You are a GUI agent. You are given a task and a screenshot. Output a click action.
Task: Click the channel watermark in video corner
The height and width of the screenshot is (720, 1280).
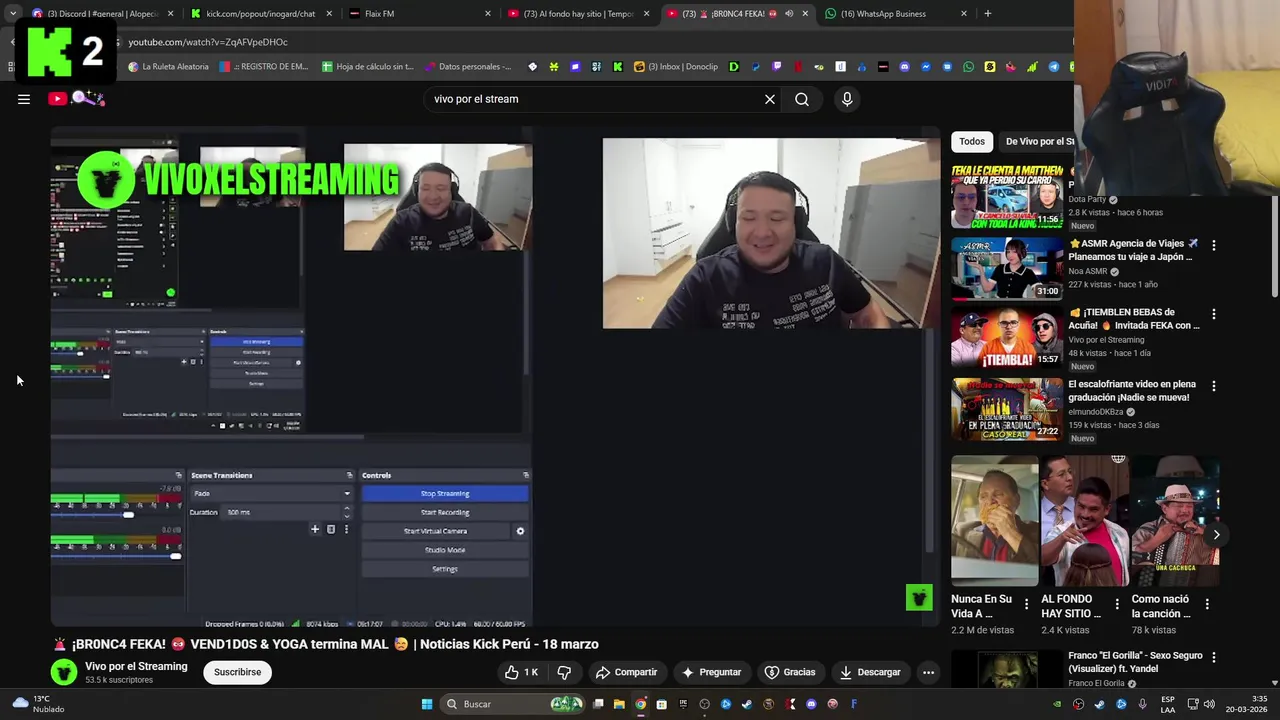tap(918, 597)
